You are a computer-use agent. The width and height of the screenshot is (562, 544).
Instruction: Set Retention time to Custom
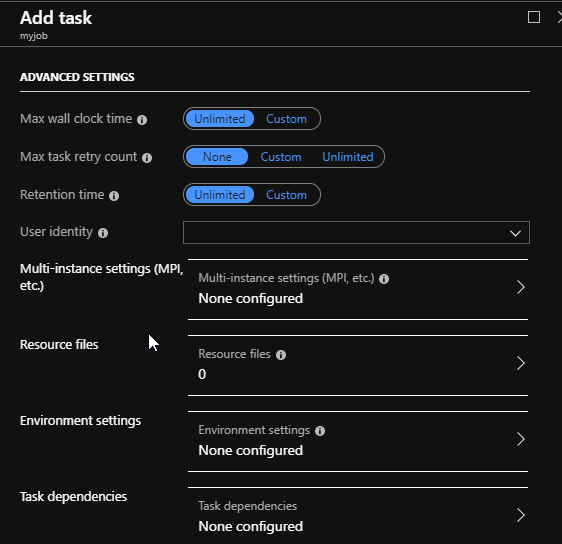[x=286, y=195]
